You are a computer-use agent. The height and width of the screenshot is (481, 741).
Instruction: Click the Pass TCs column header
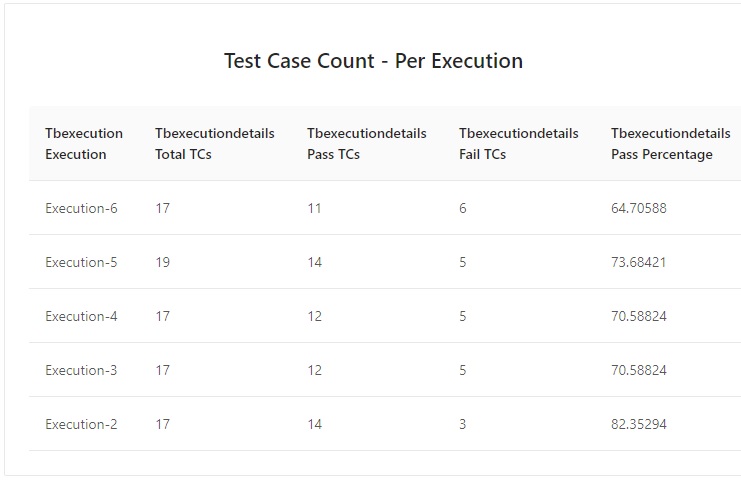366,144
